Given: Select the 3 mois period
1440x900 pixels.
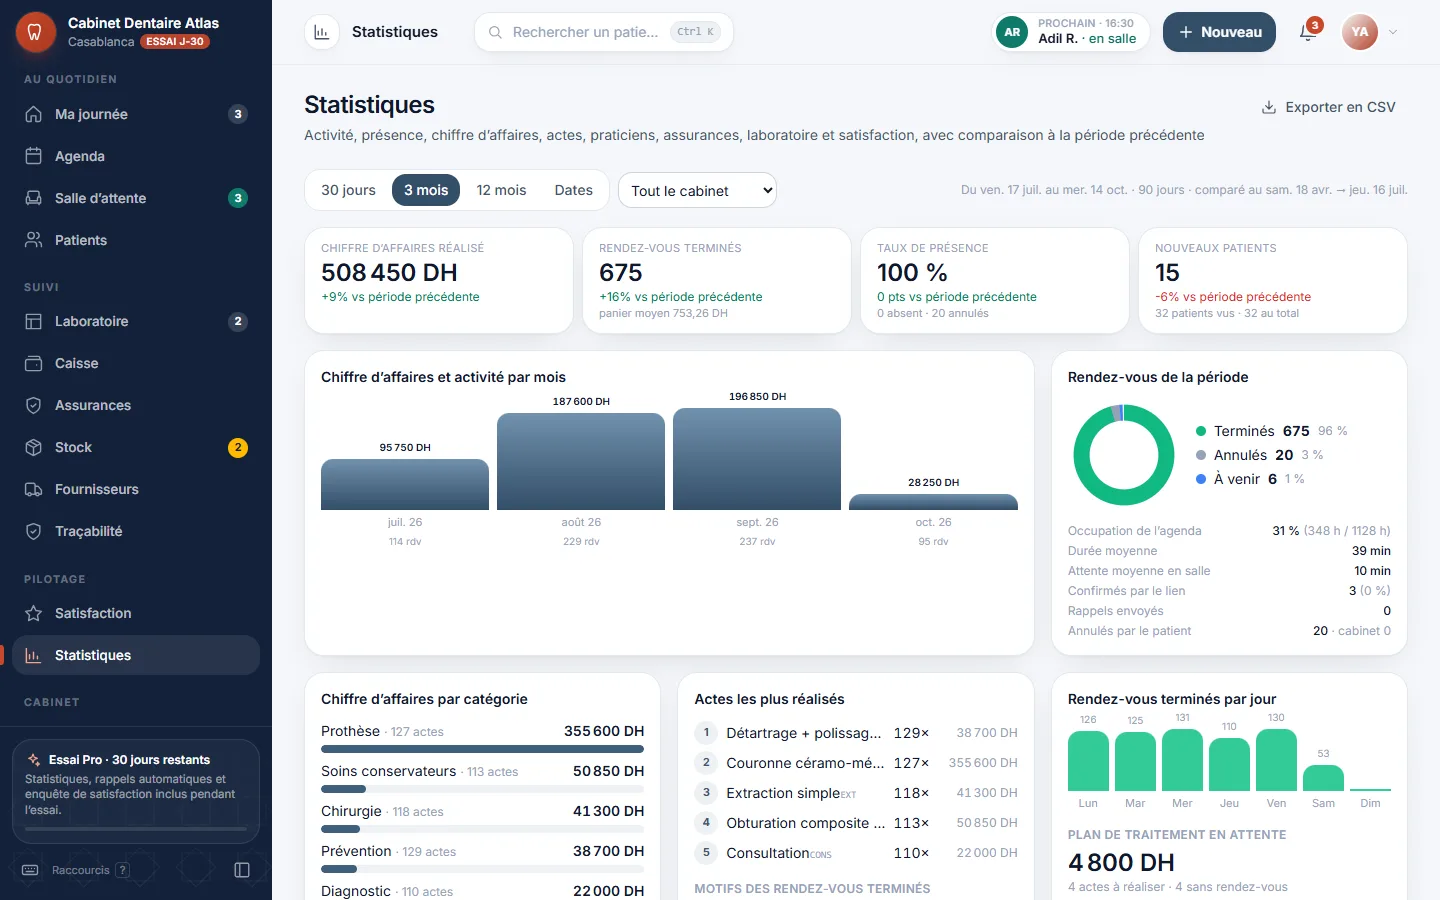Looking at the screenshot, I should click(x=426, y=190).
